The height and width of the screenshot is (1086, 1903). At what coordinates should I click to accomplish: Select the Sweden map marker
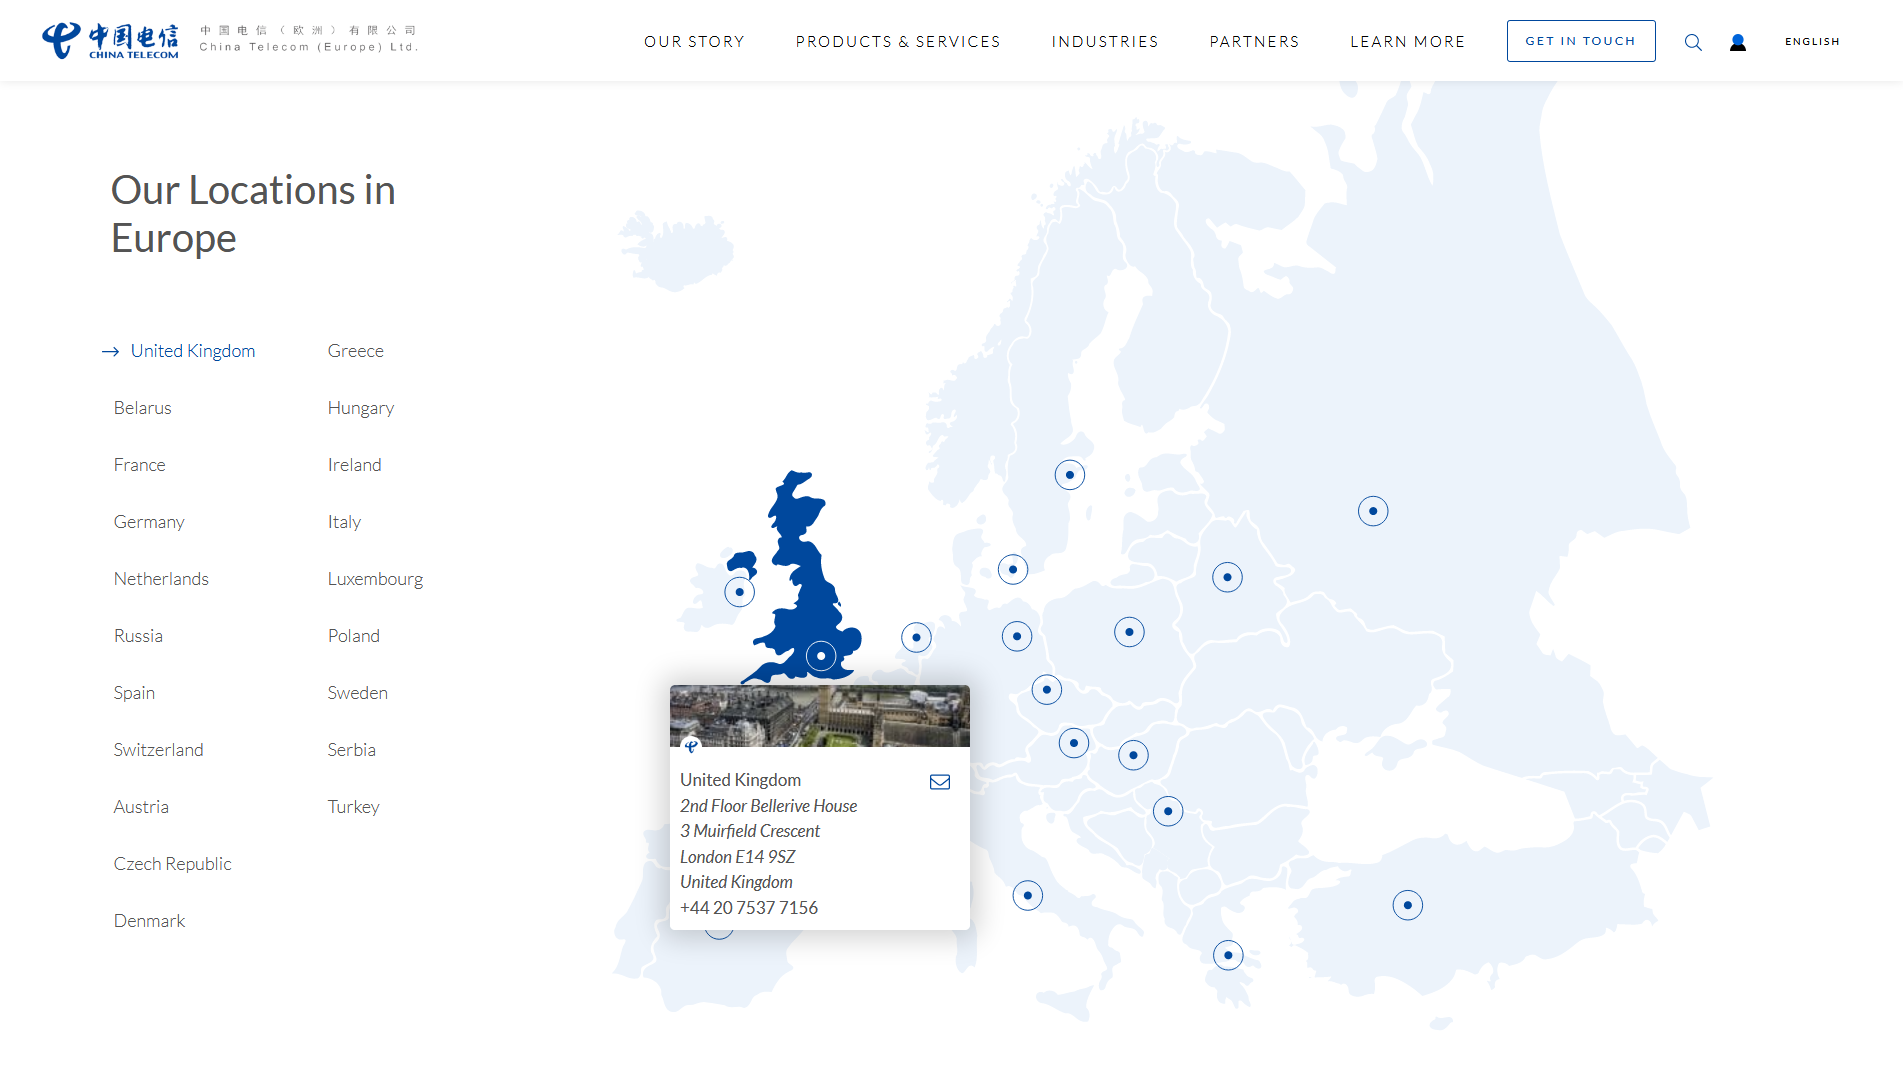[x=1069, y=475]
